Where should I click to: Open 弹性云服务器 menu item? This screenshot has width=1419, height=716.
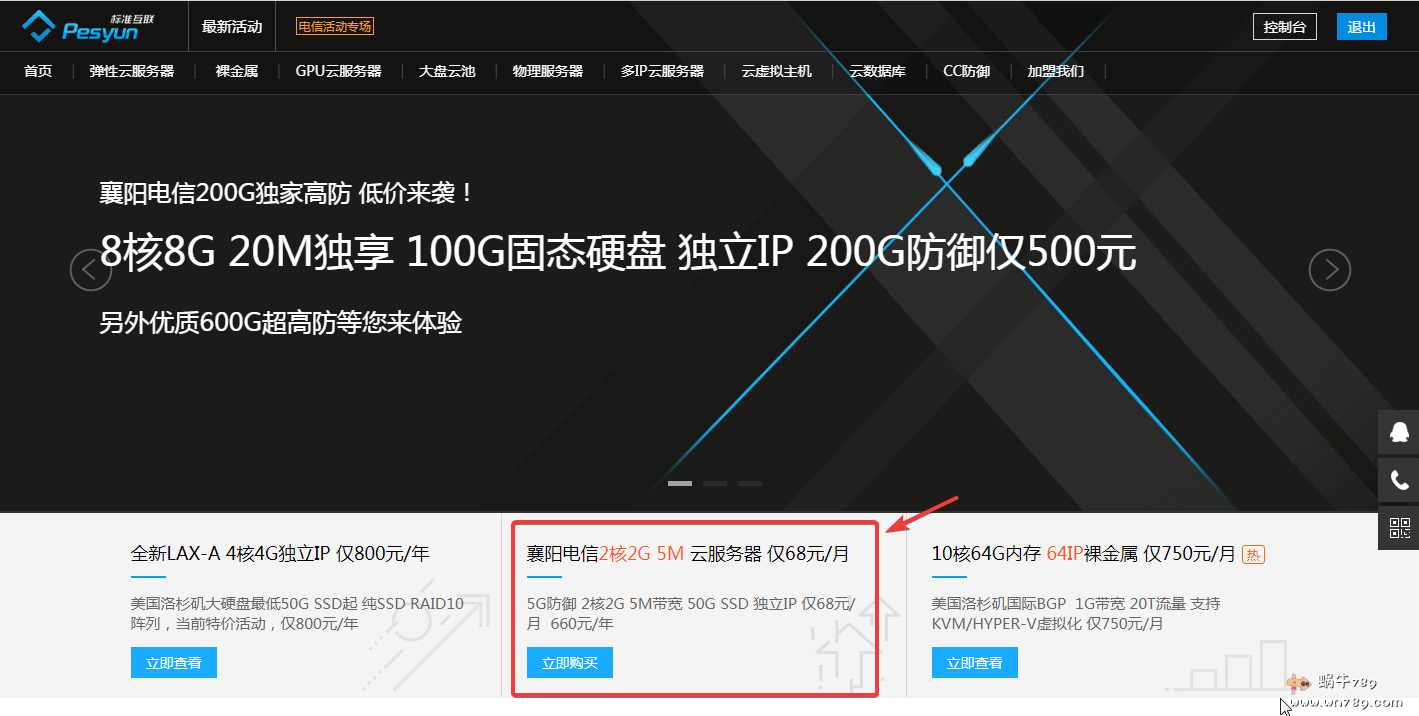[132, 71]
